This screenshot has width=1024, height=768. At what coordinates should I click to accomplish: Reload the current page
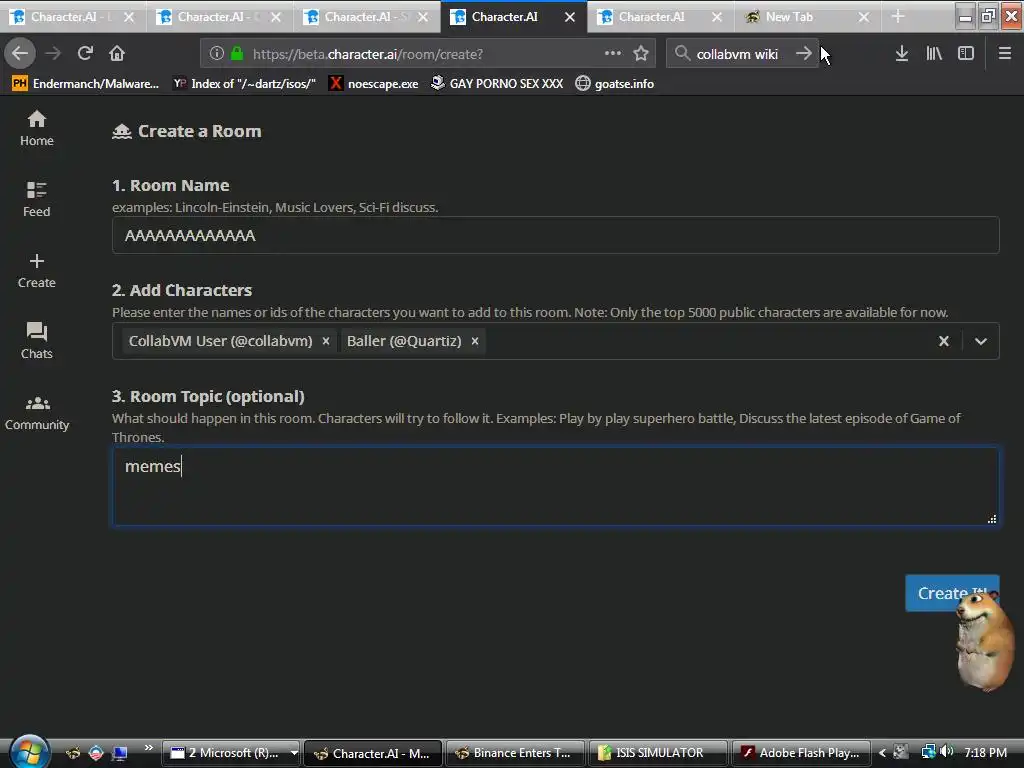[x=85, y=54]
